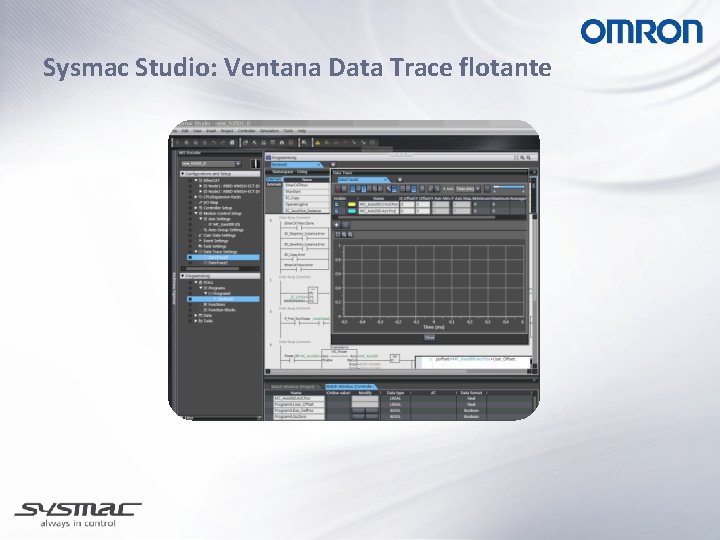This screenshot has height=540, width=720.
Task: Open the Help menu
Action: point(302,131)
